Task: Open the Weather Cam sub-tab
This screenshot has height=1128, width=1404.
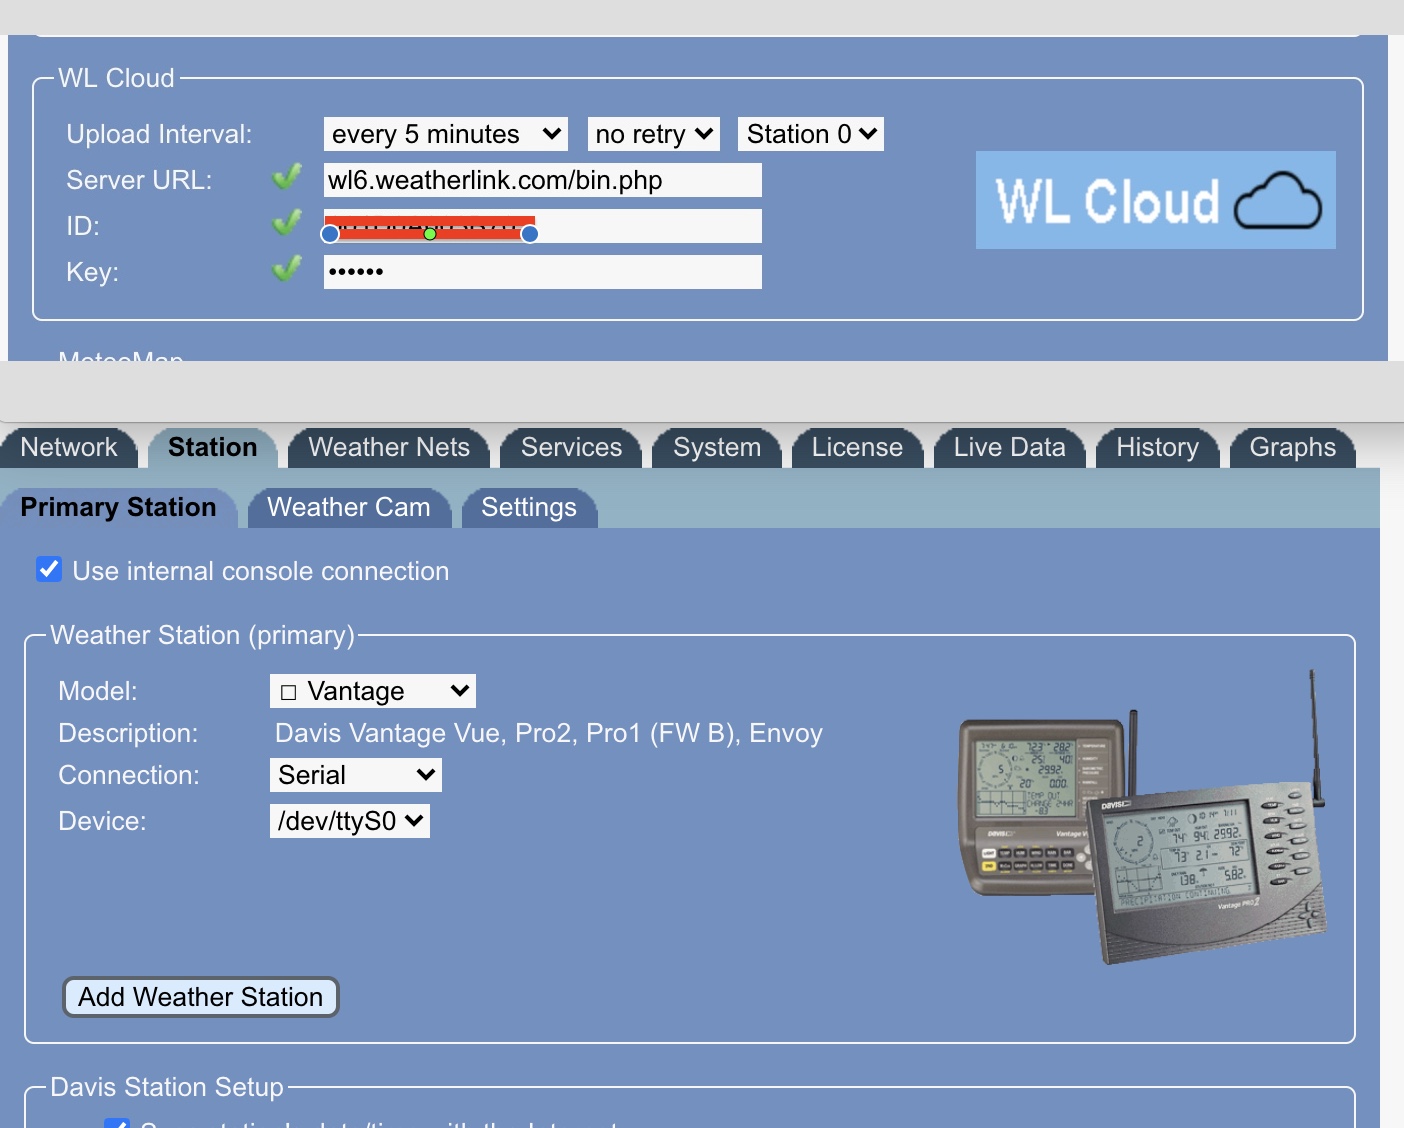Action: [348, 507]
